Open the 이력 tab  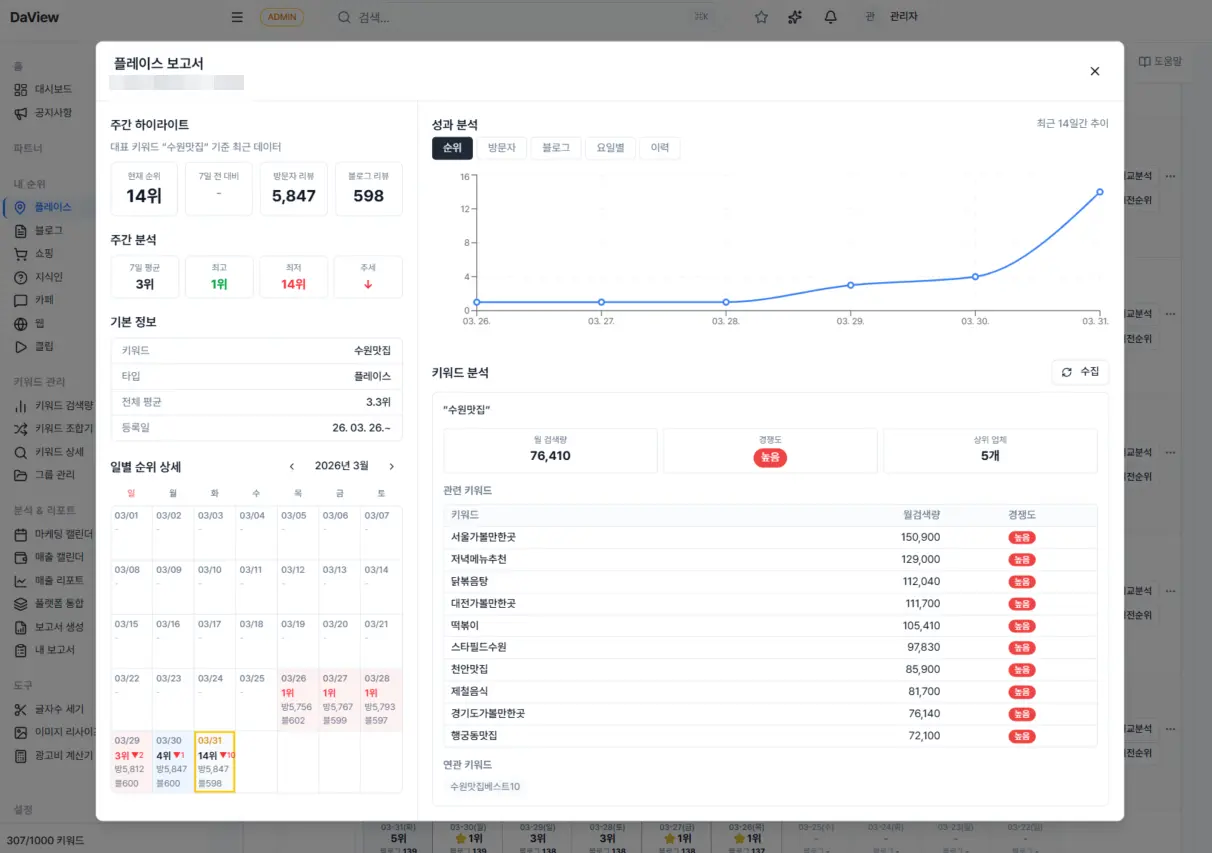click(x=659, y=148)
